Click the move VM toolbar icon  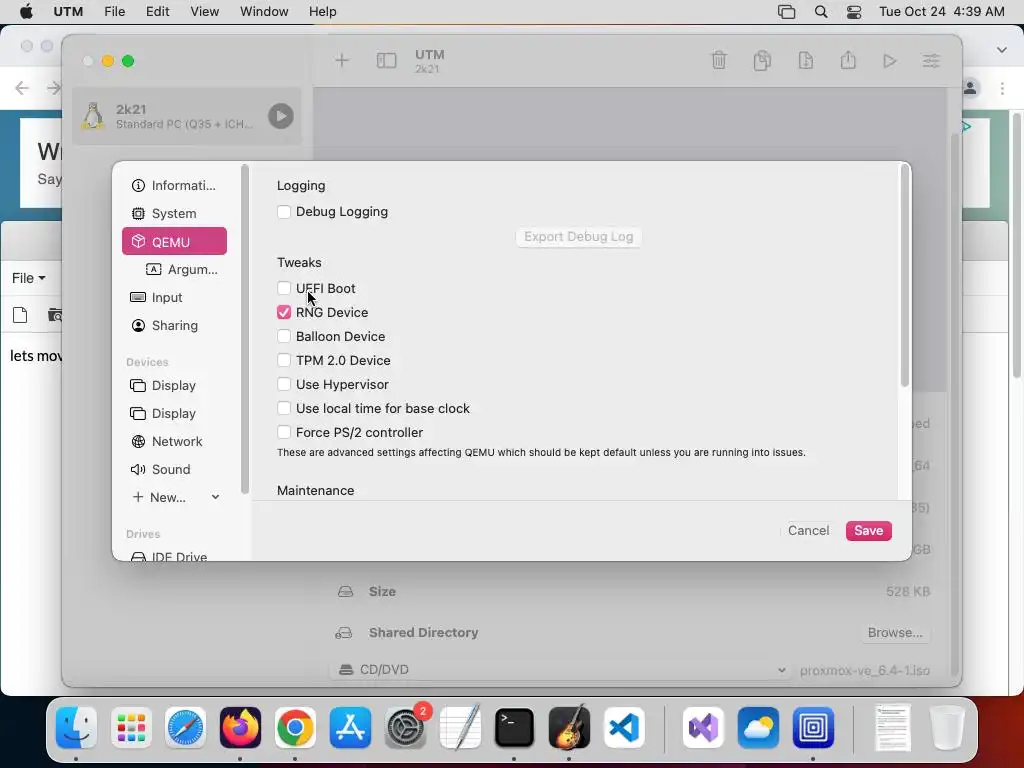(805, 61)
